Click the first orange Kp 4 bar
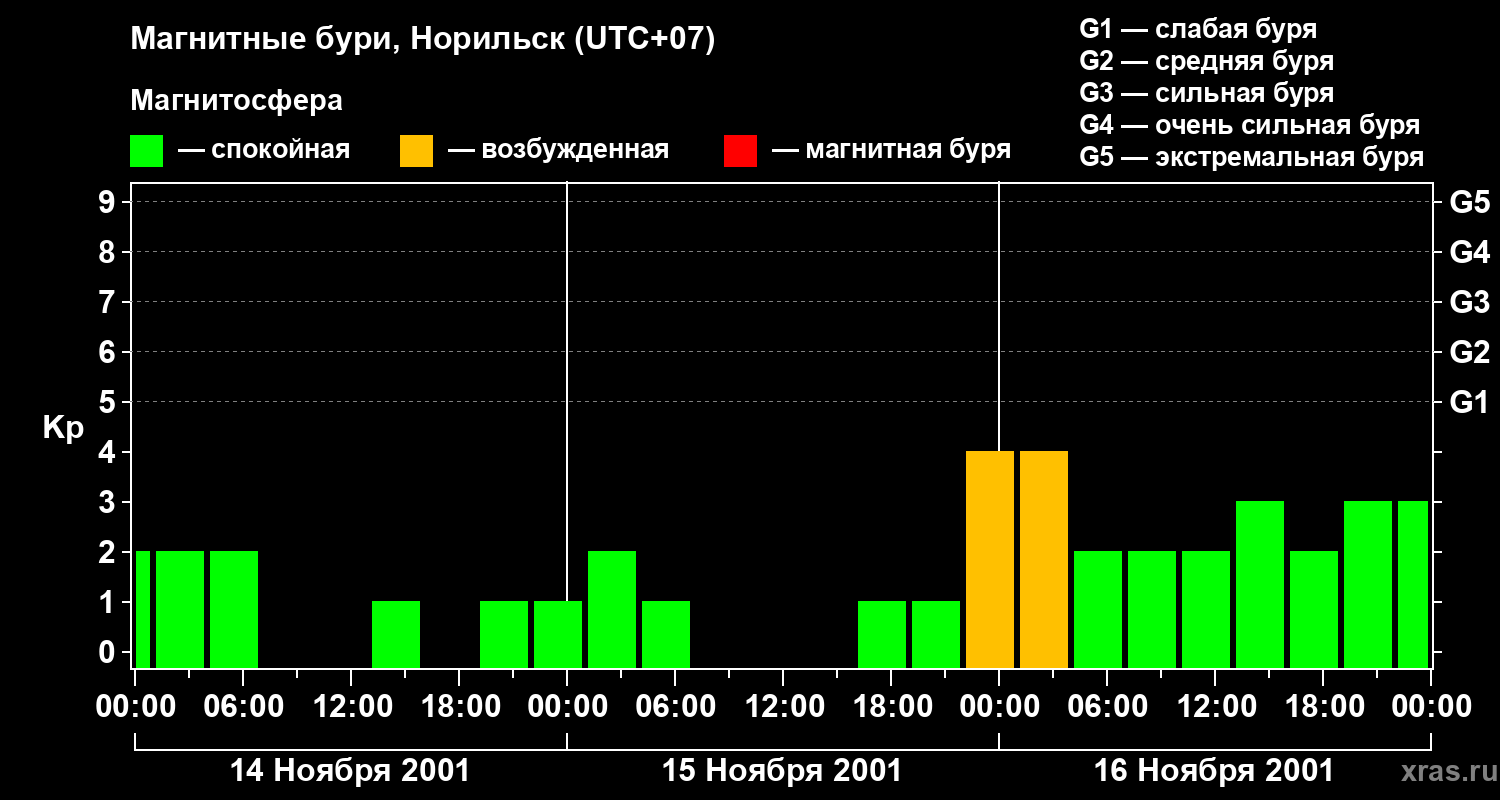 (x=990, y=560)
